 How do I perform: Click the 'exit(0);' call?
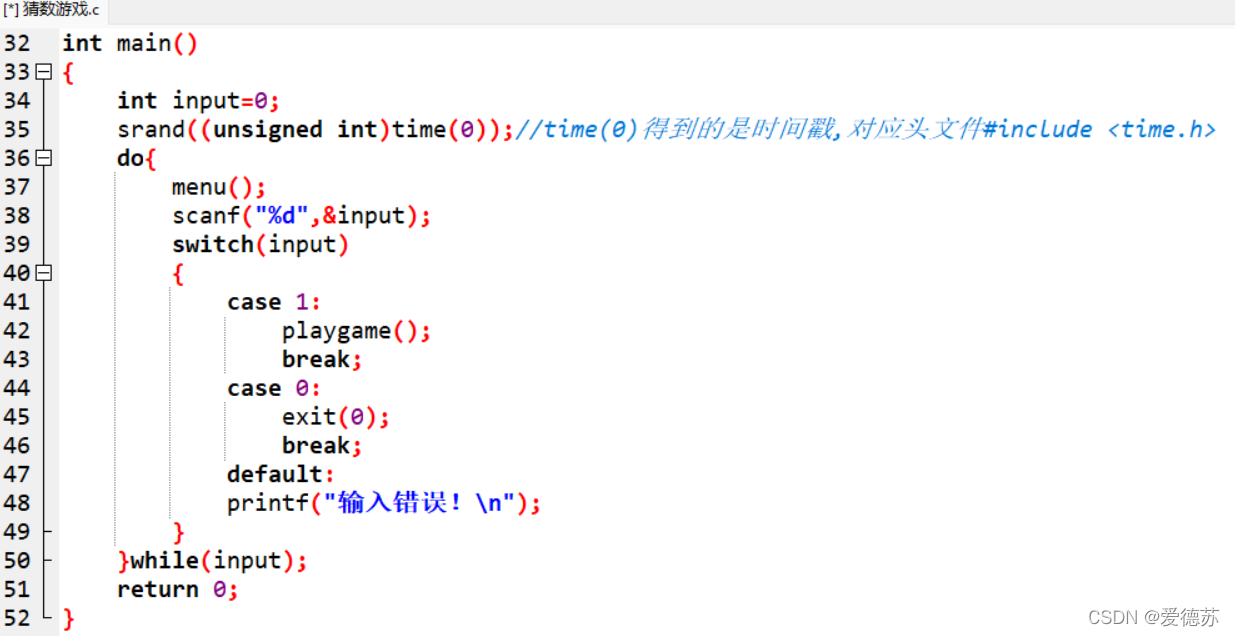point(335,417)
